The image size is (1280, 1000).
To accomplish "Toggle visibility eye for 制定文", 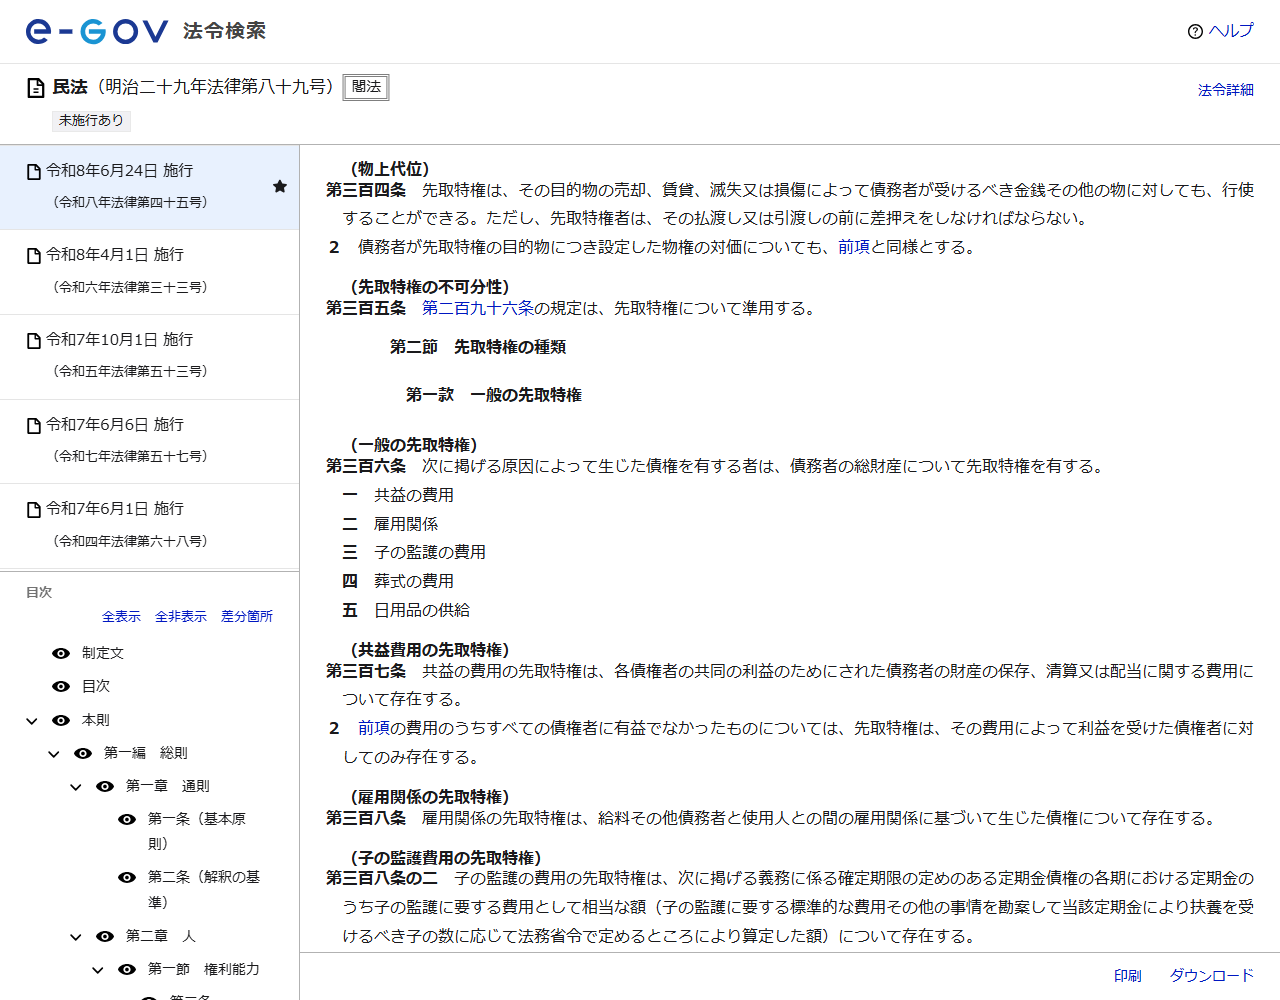I will pyautogui.click(x=61, y=653).
